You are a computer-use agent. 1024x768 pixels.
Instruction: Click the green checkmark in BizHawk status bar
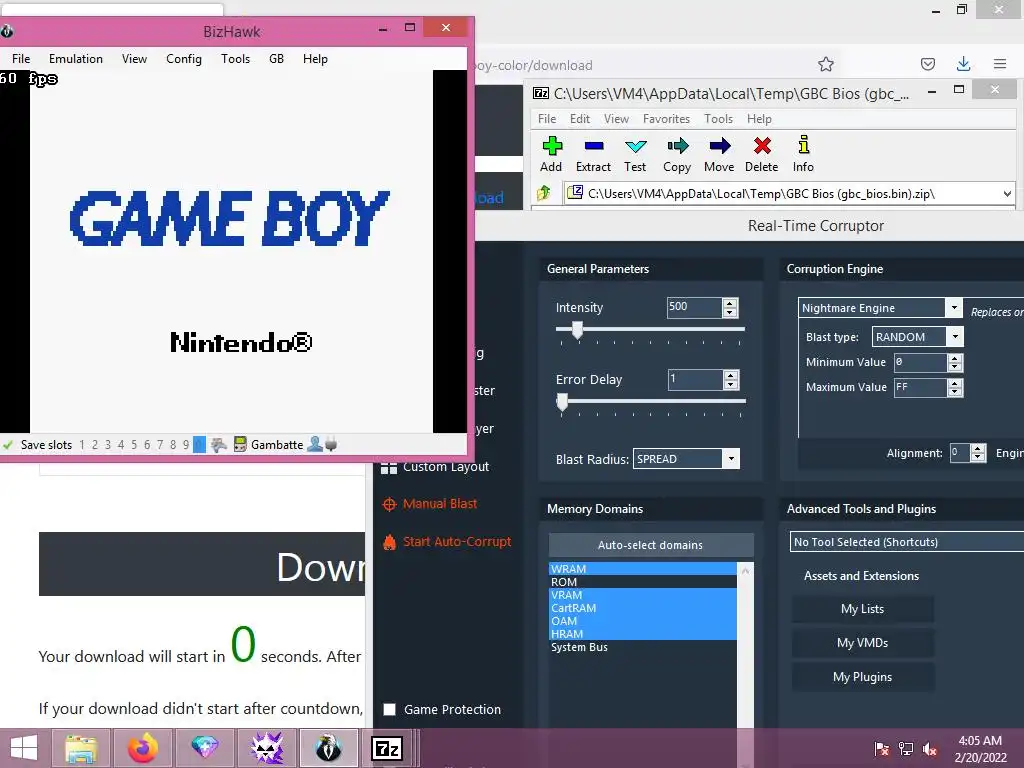pyautogui.click(x=8, y=445)
